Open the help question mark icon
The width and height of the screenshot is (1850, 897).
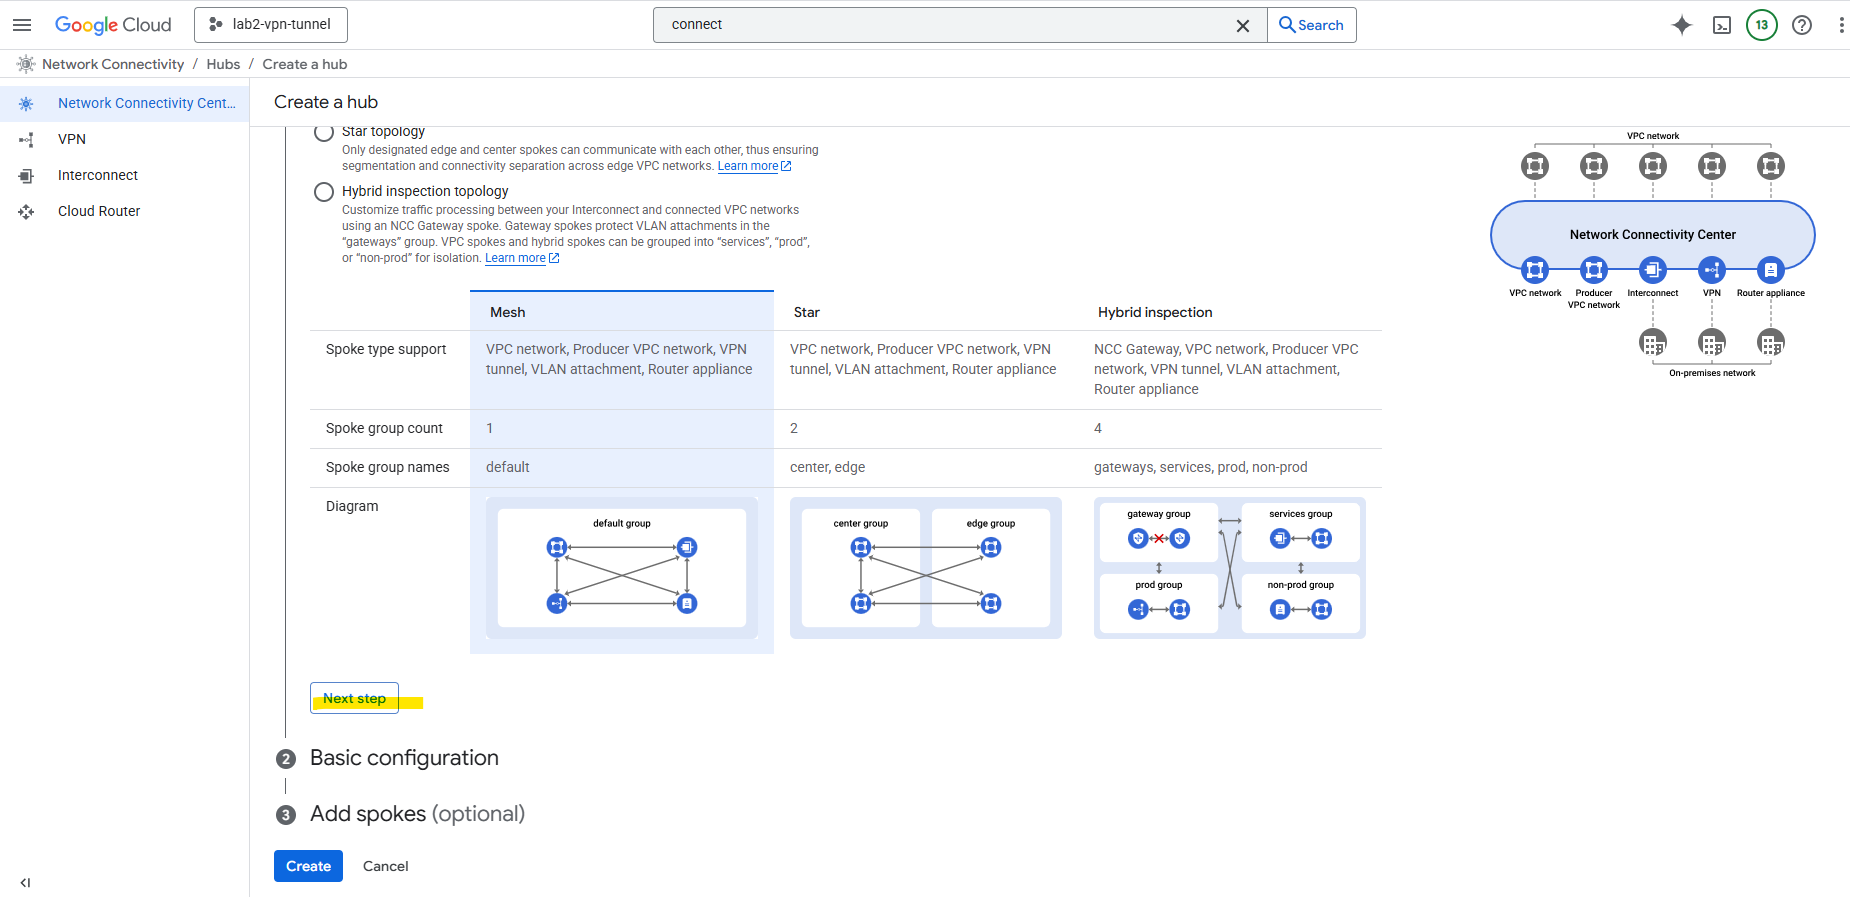(1802, 25)
